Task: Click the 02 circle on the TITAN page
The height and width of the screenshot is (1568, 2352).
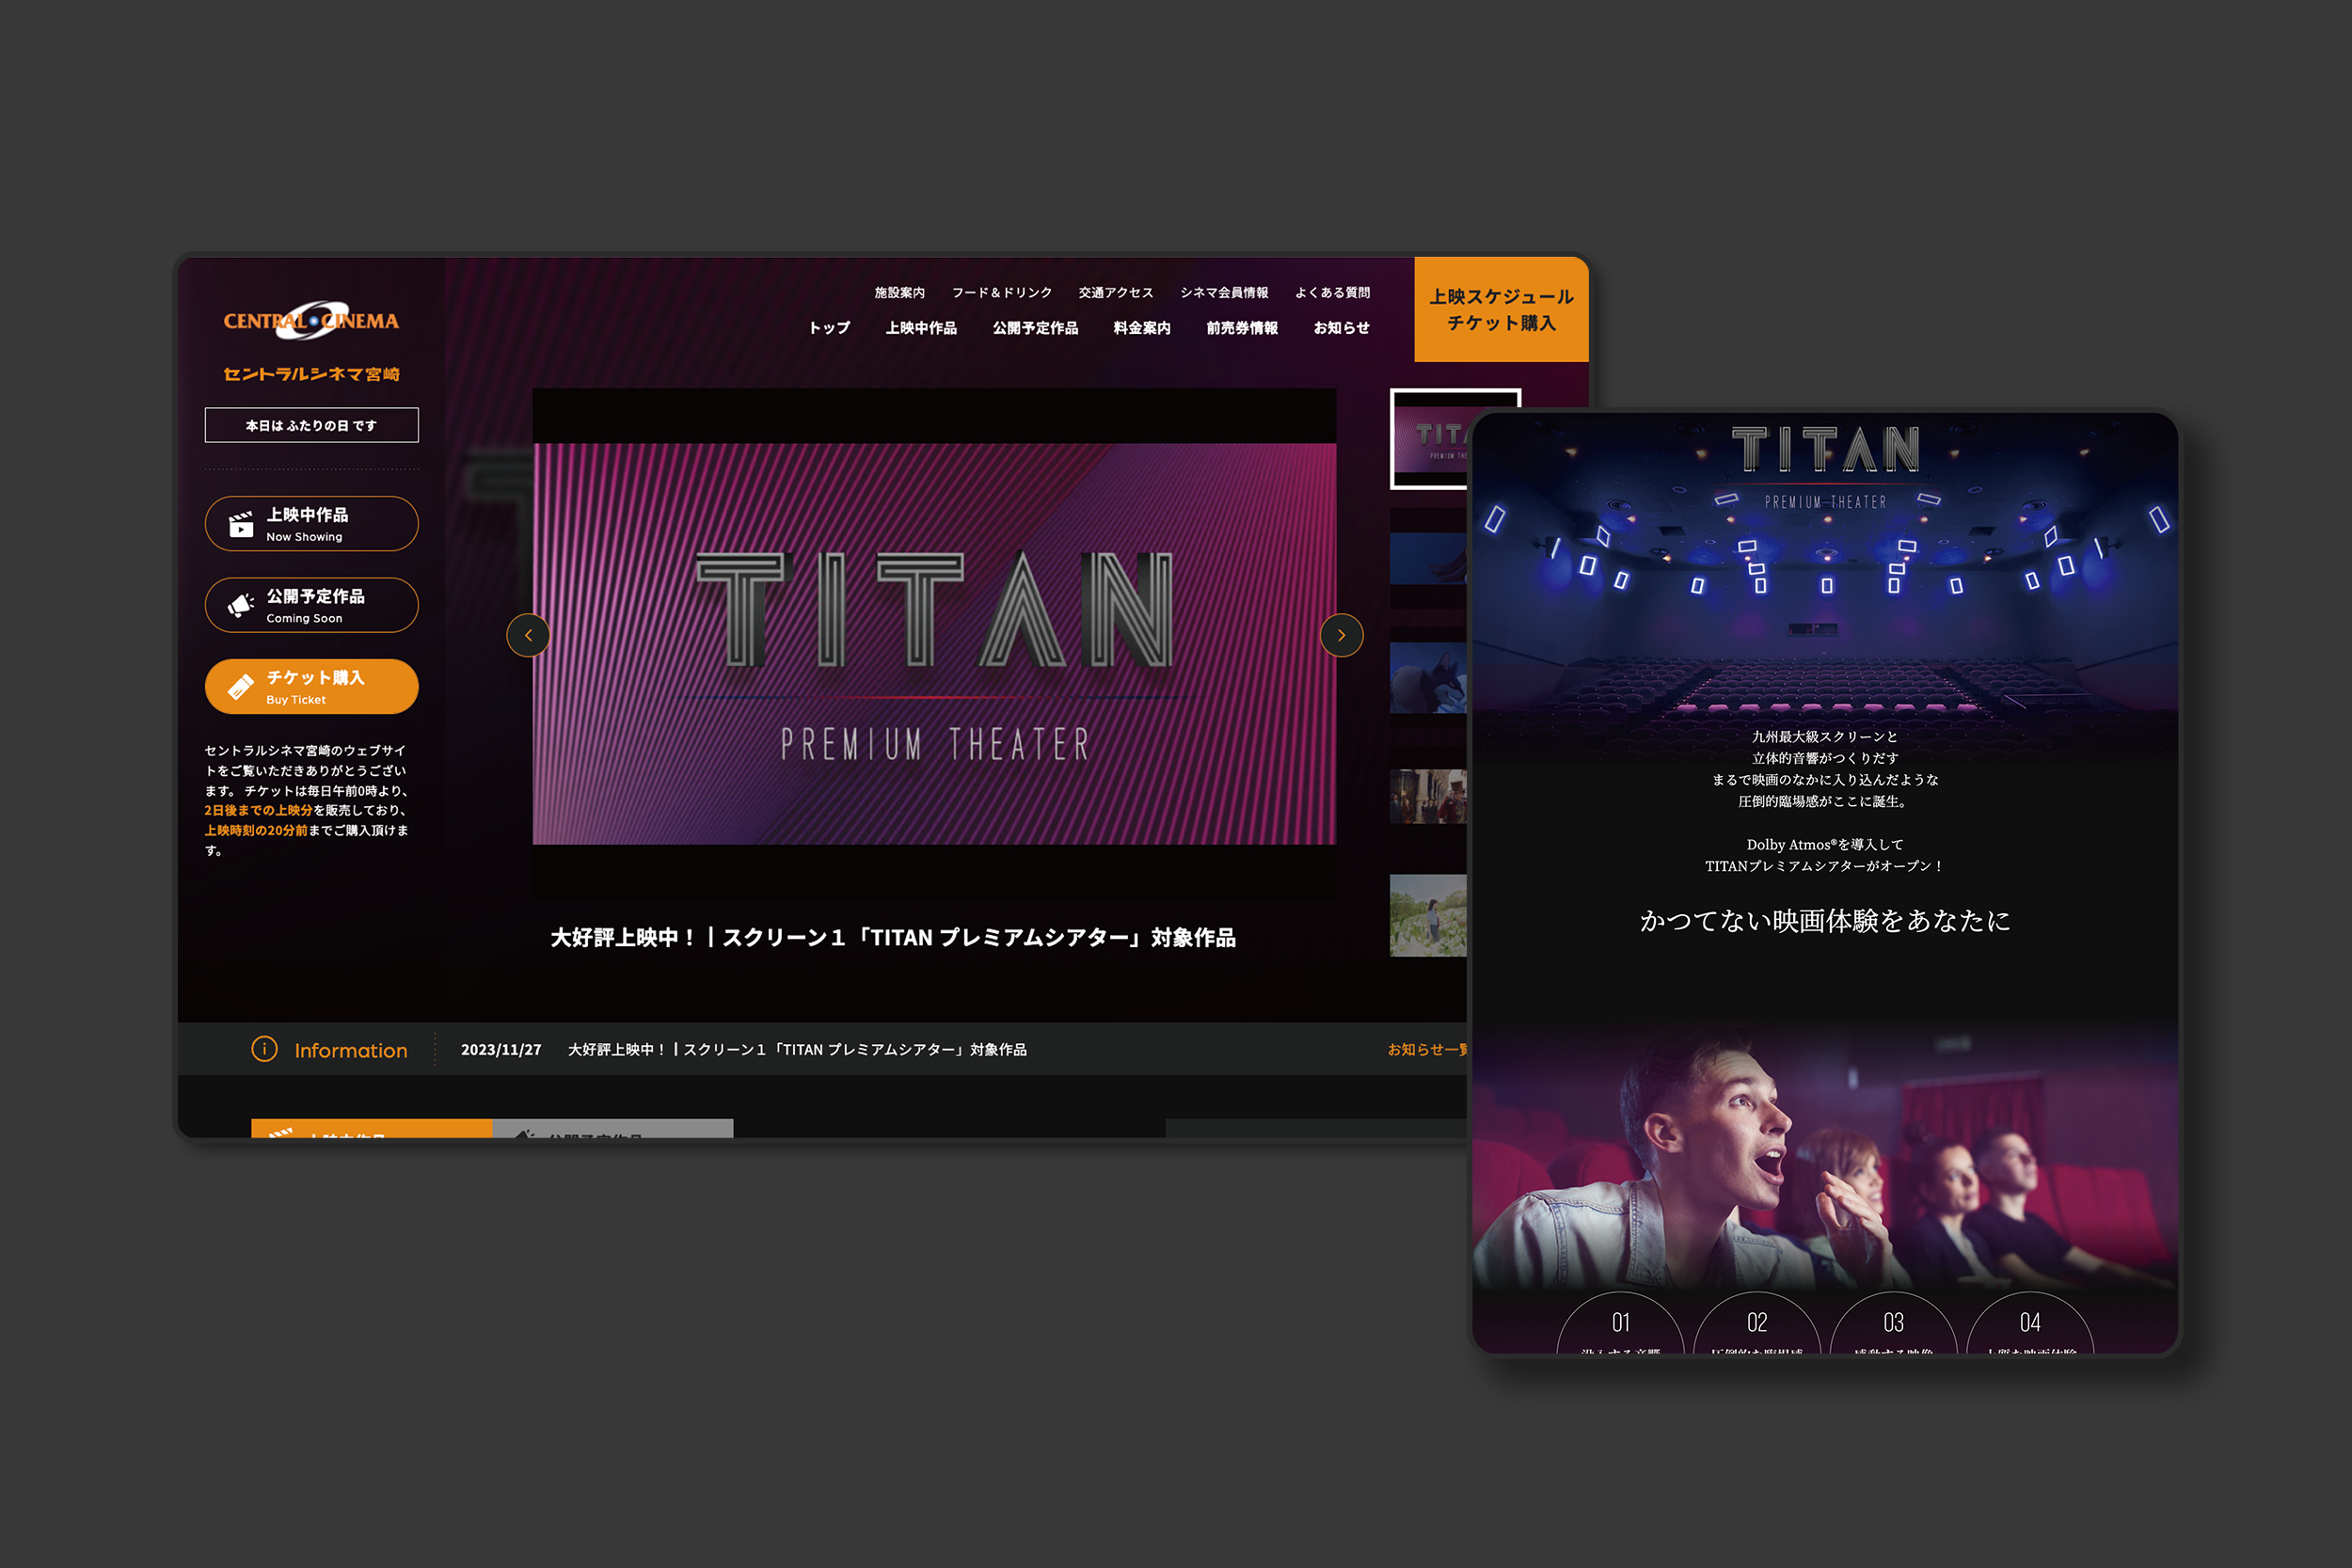Action: 1756,1323
